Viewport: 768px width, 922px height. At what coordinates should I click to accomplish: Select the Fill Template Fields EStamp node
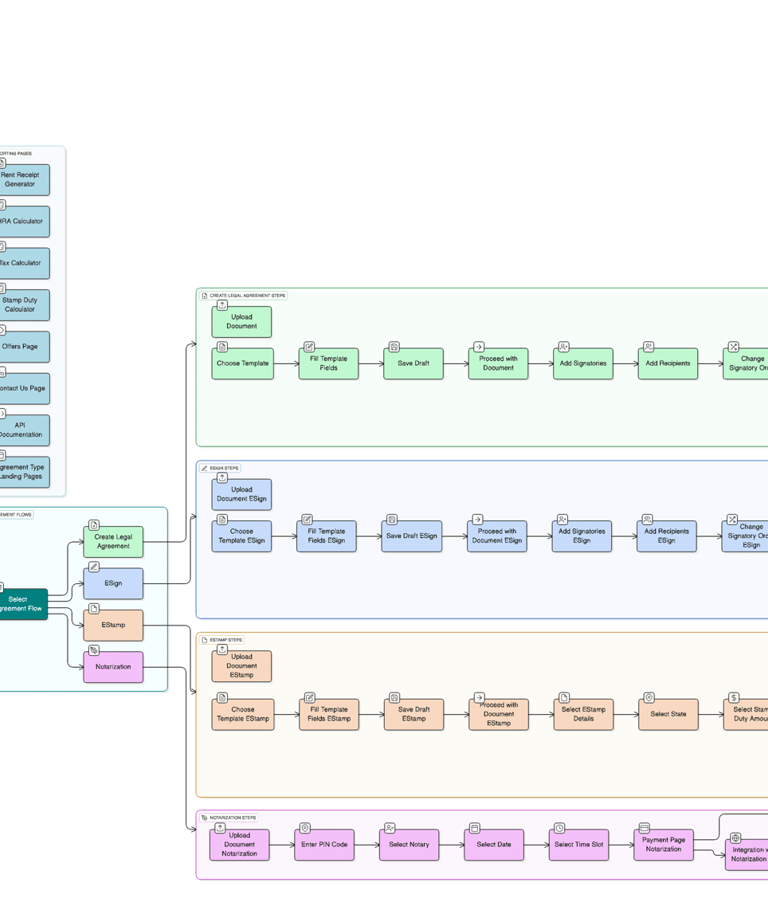[x=329, y=714]
